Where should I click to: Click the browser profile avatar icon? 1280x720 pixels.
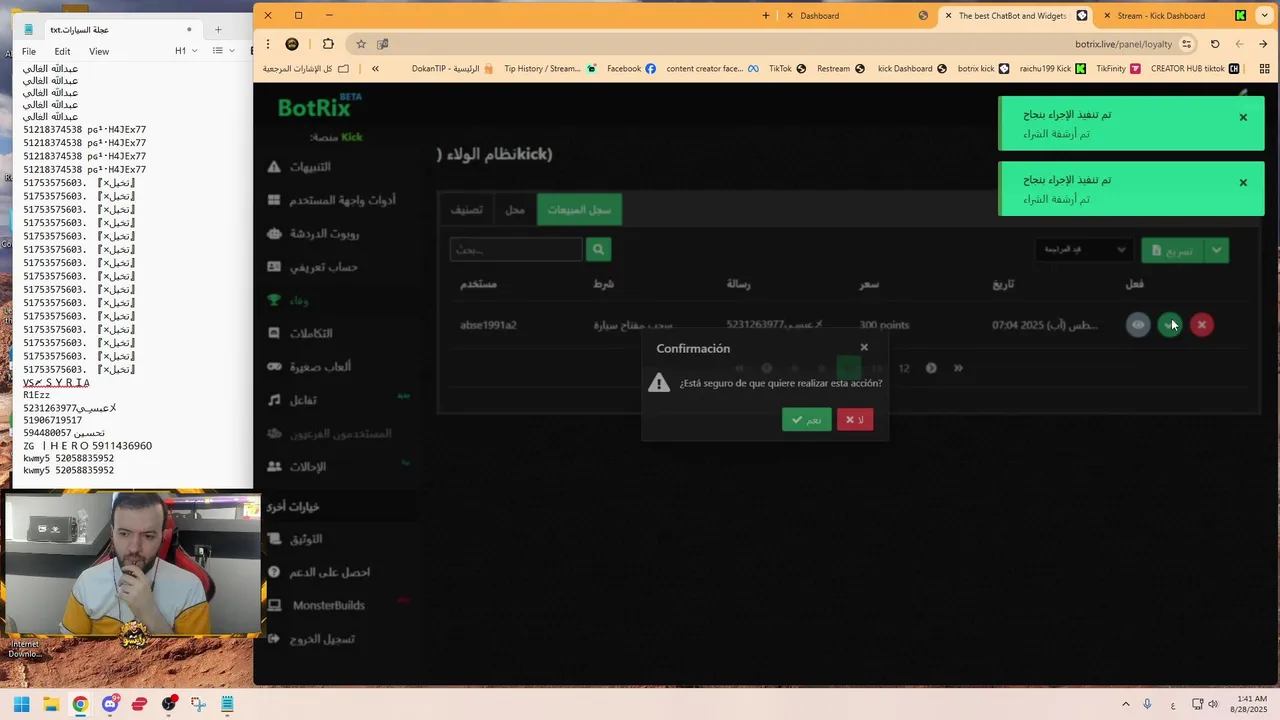click(x=292, y=44)
